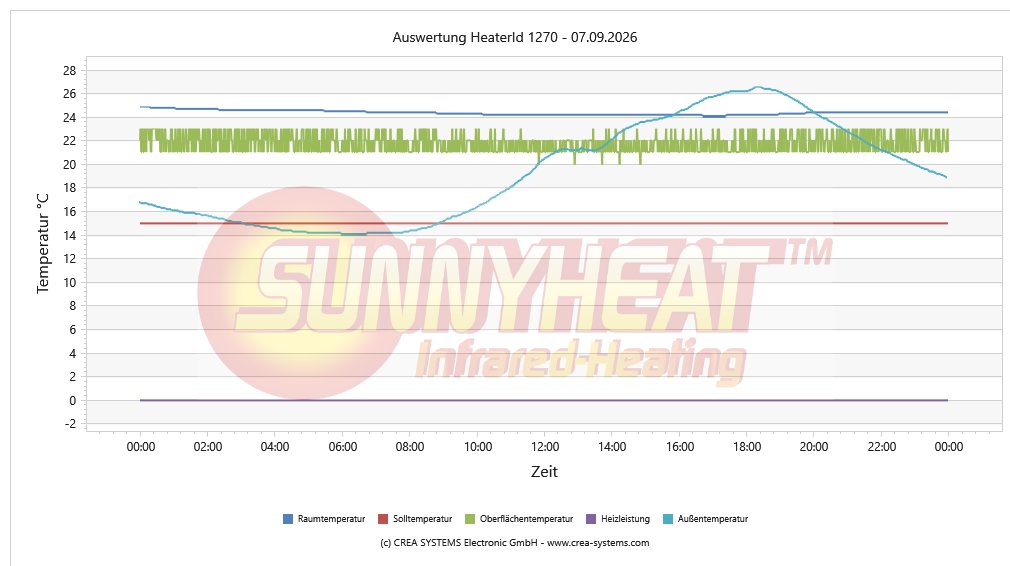Click the 02:00 time axis label
1010x566 pixels.
208,447
